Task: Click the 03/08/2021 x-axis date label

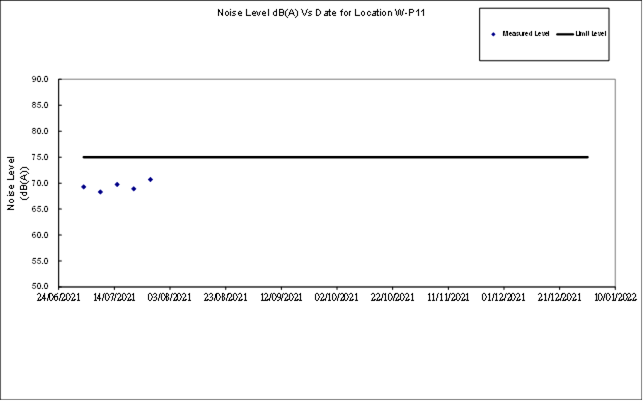Action: pos(170,297)
